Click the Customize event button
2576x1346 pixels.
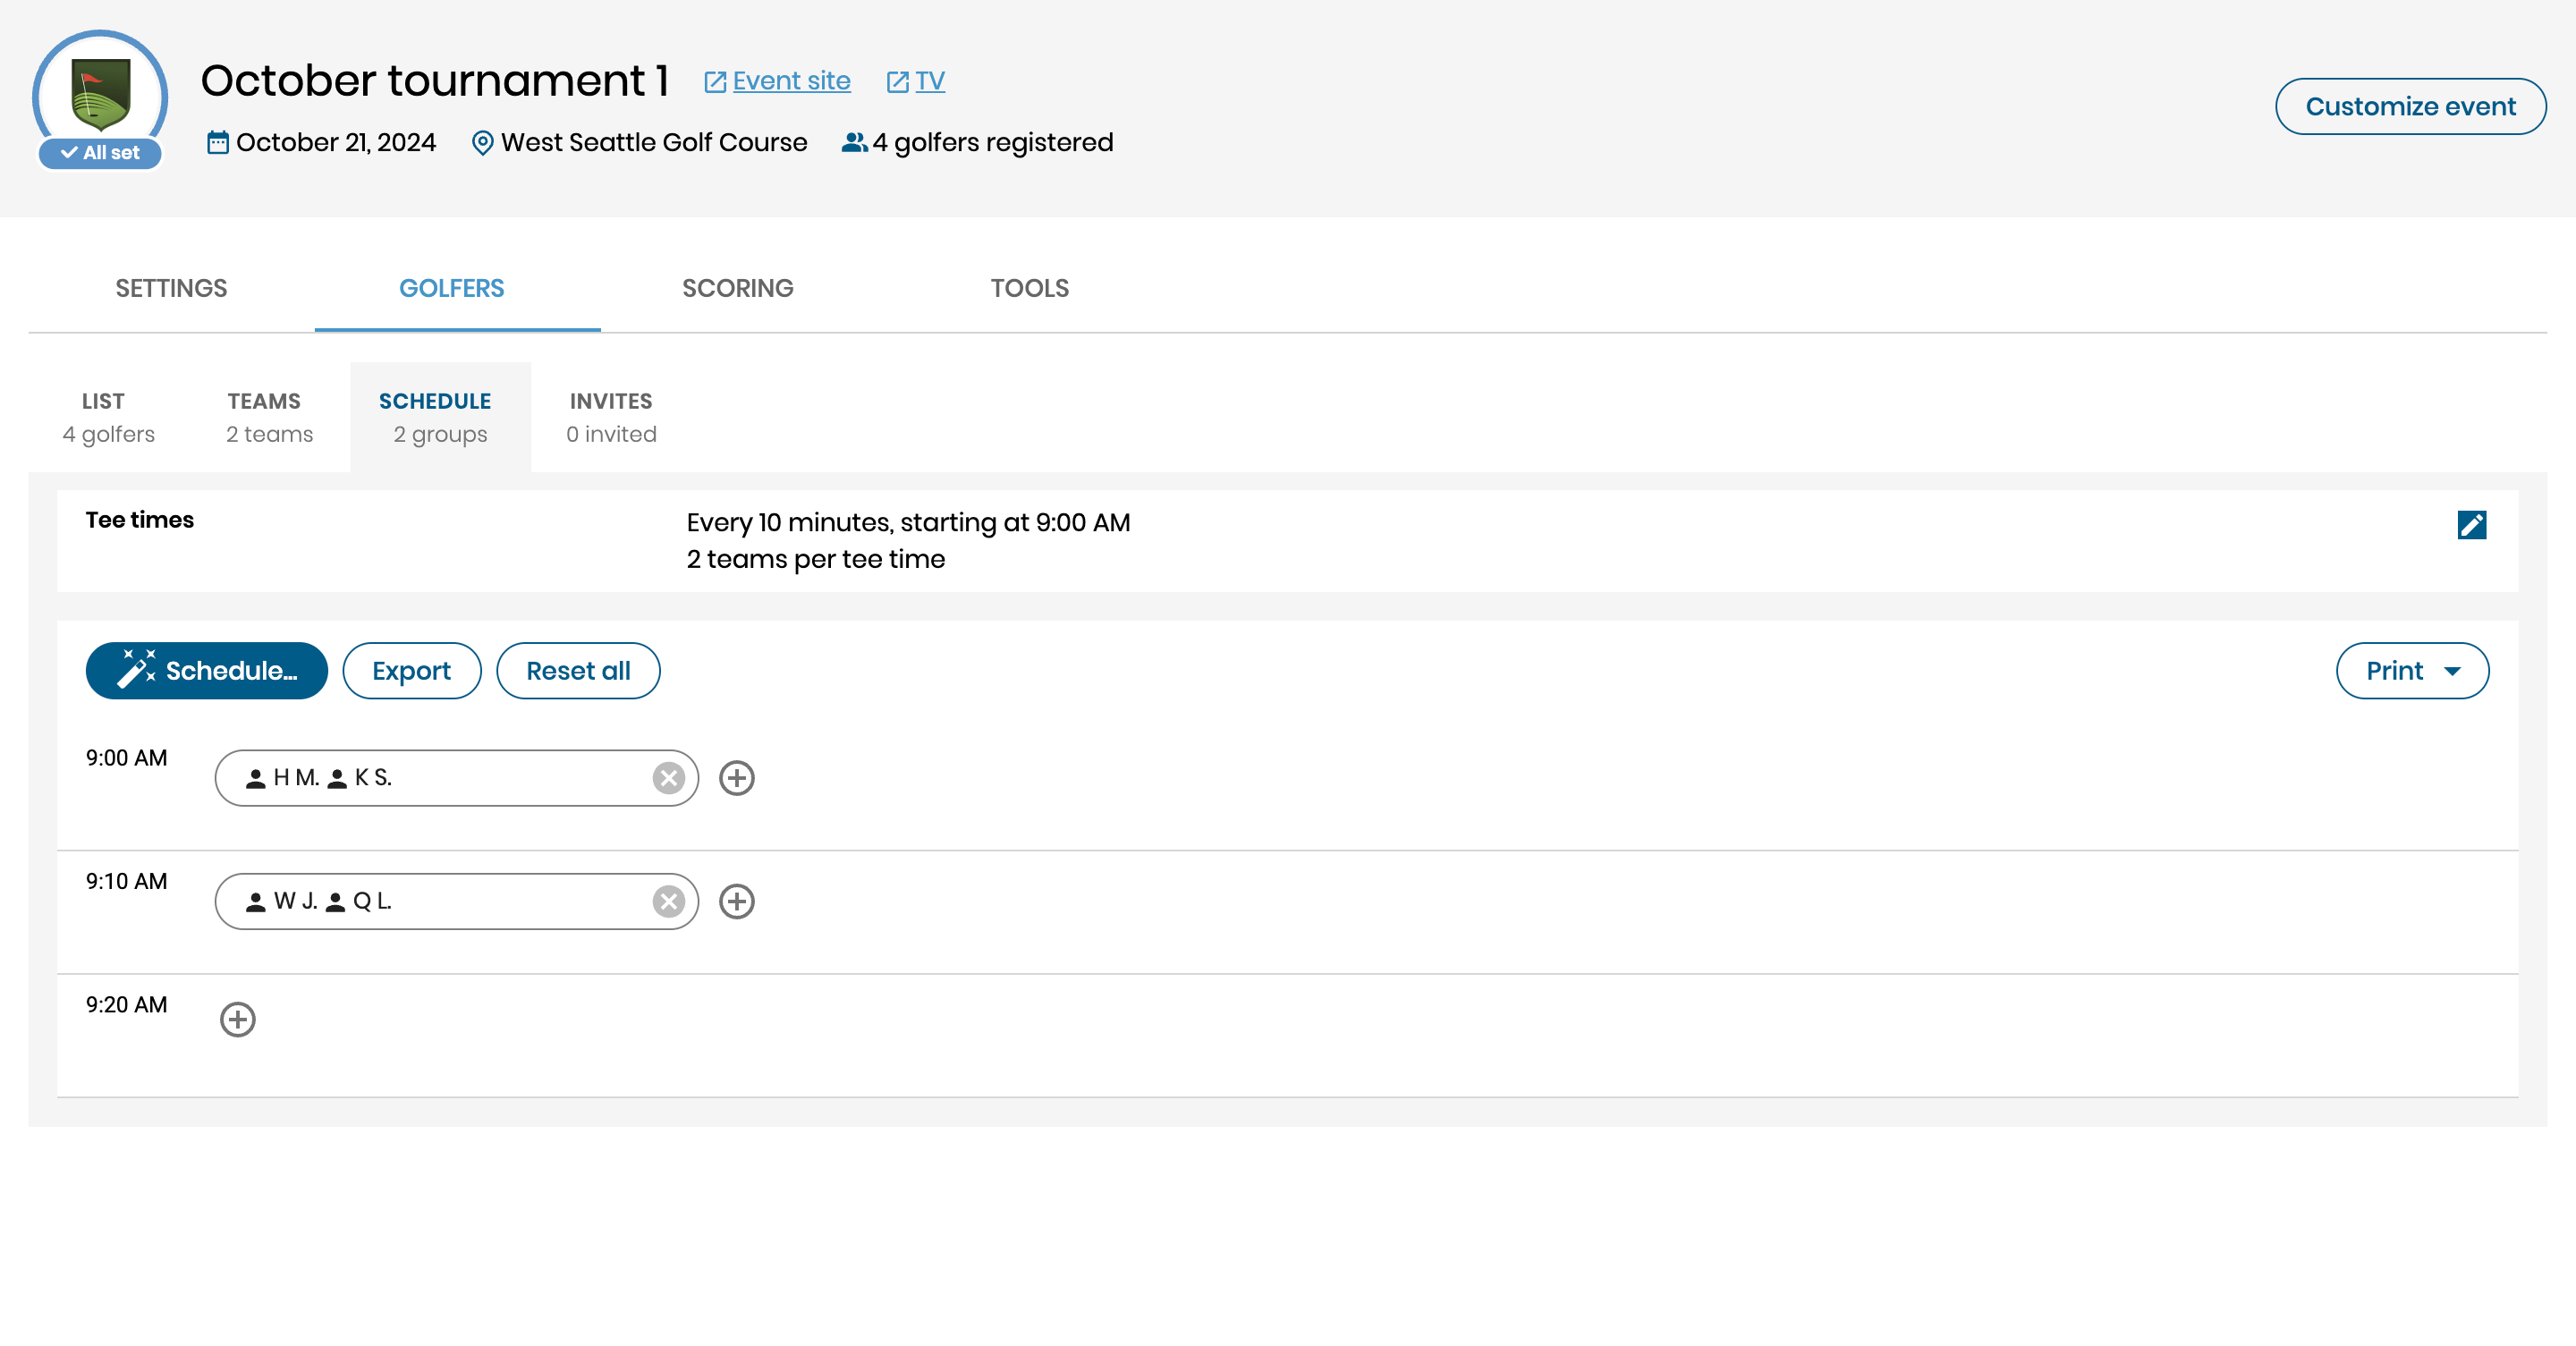coord(2409,106)
